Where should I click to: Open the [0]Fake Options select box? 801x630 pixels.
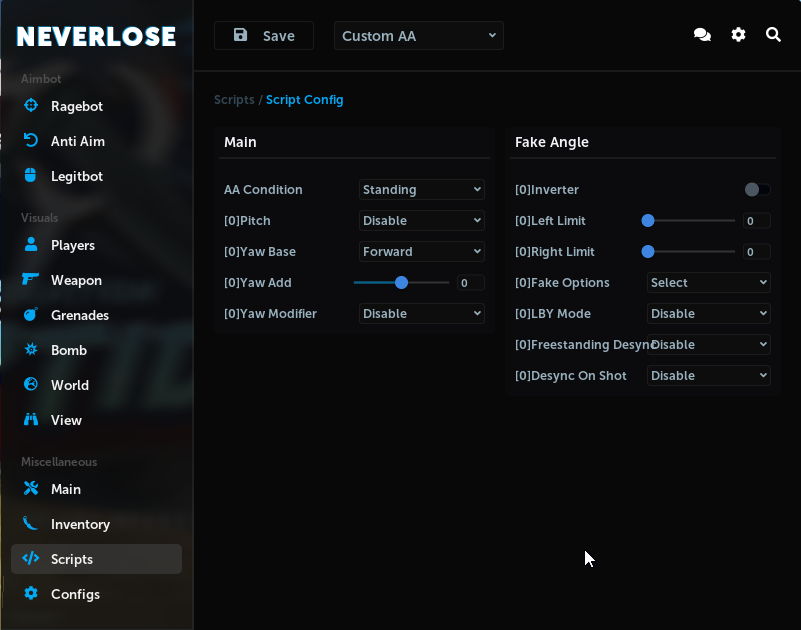[x=708, y=283]
